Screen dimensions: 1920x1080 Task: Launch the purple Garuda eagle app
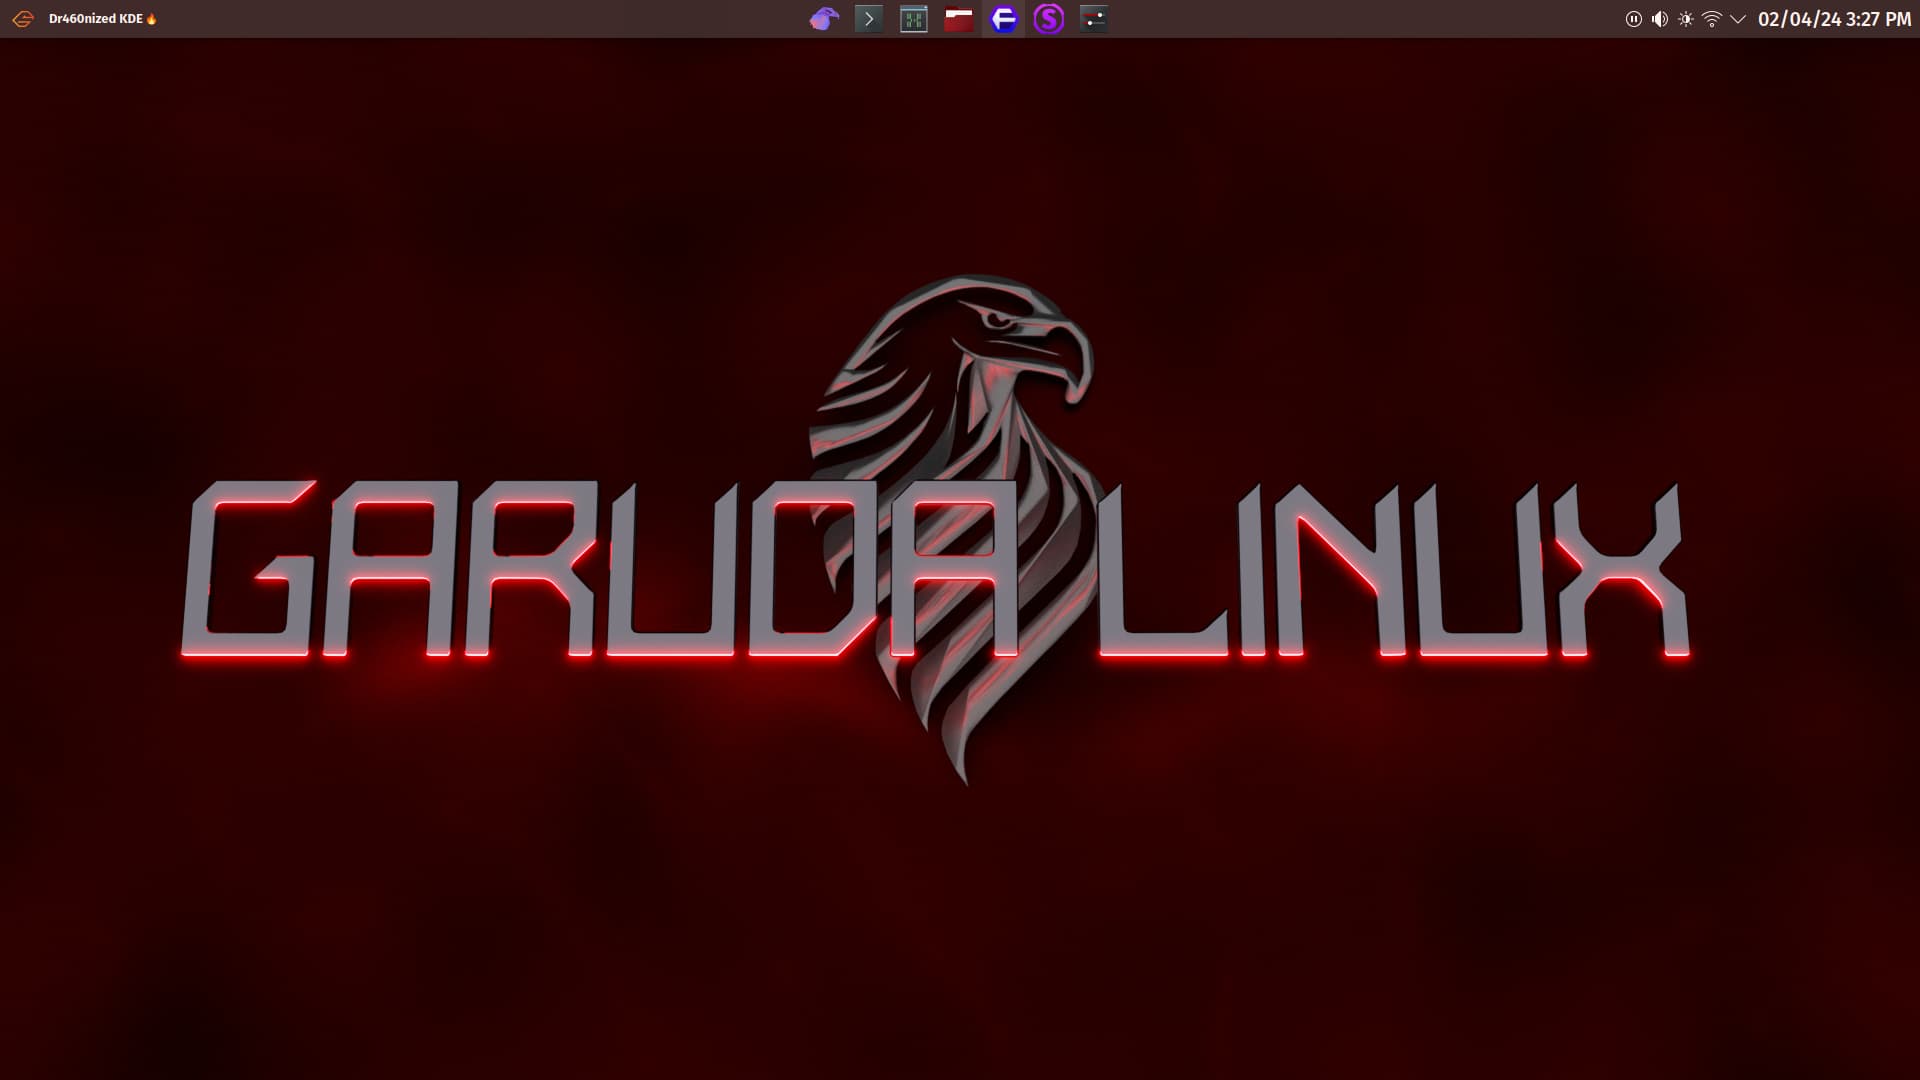pyautogui.click(x=824, y=19)
